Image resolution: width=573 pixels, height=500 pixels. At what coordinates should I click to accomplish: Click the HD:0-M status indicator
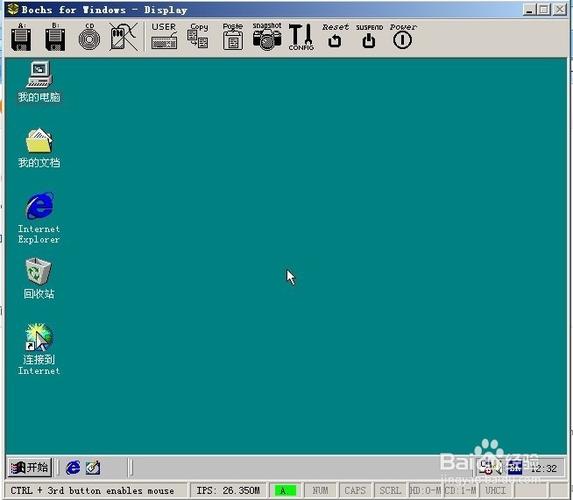tap(426, 490)
